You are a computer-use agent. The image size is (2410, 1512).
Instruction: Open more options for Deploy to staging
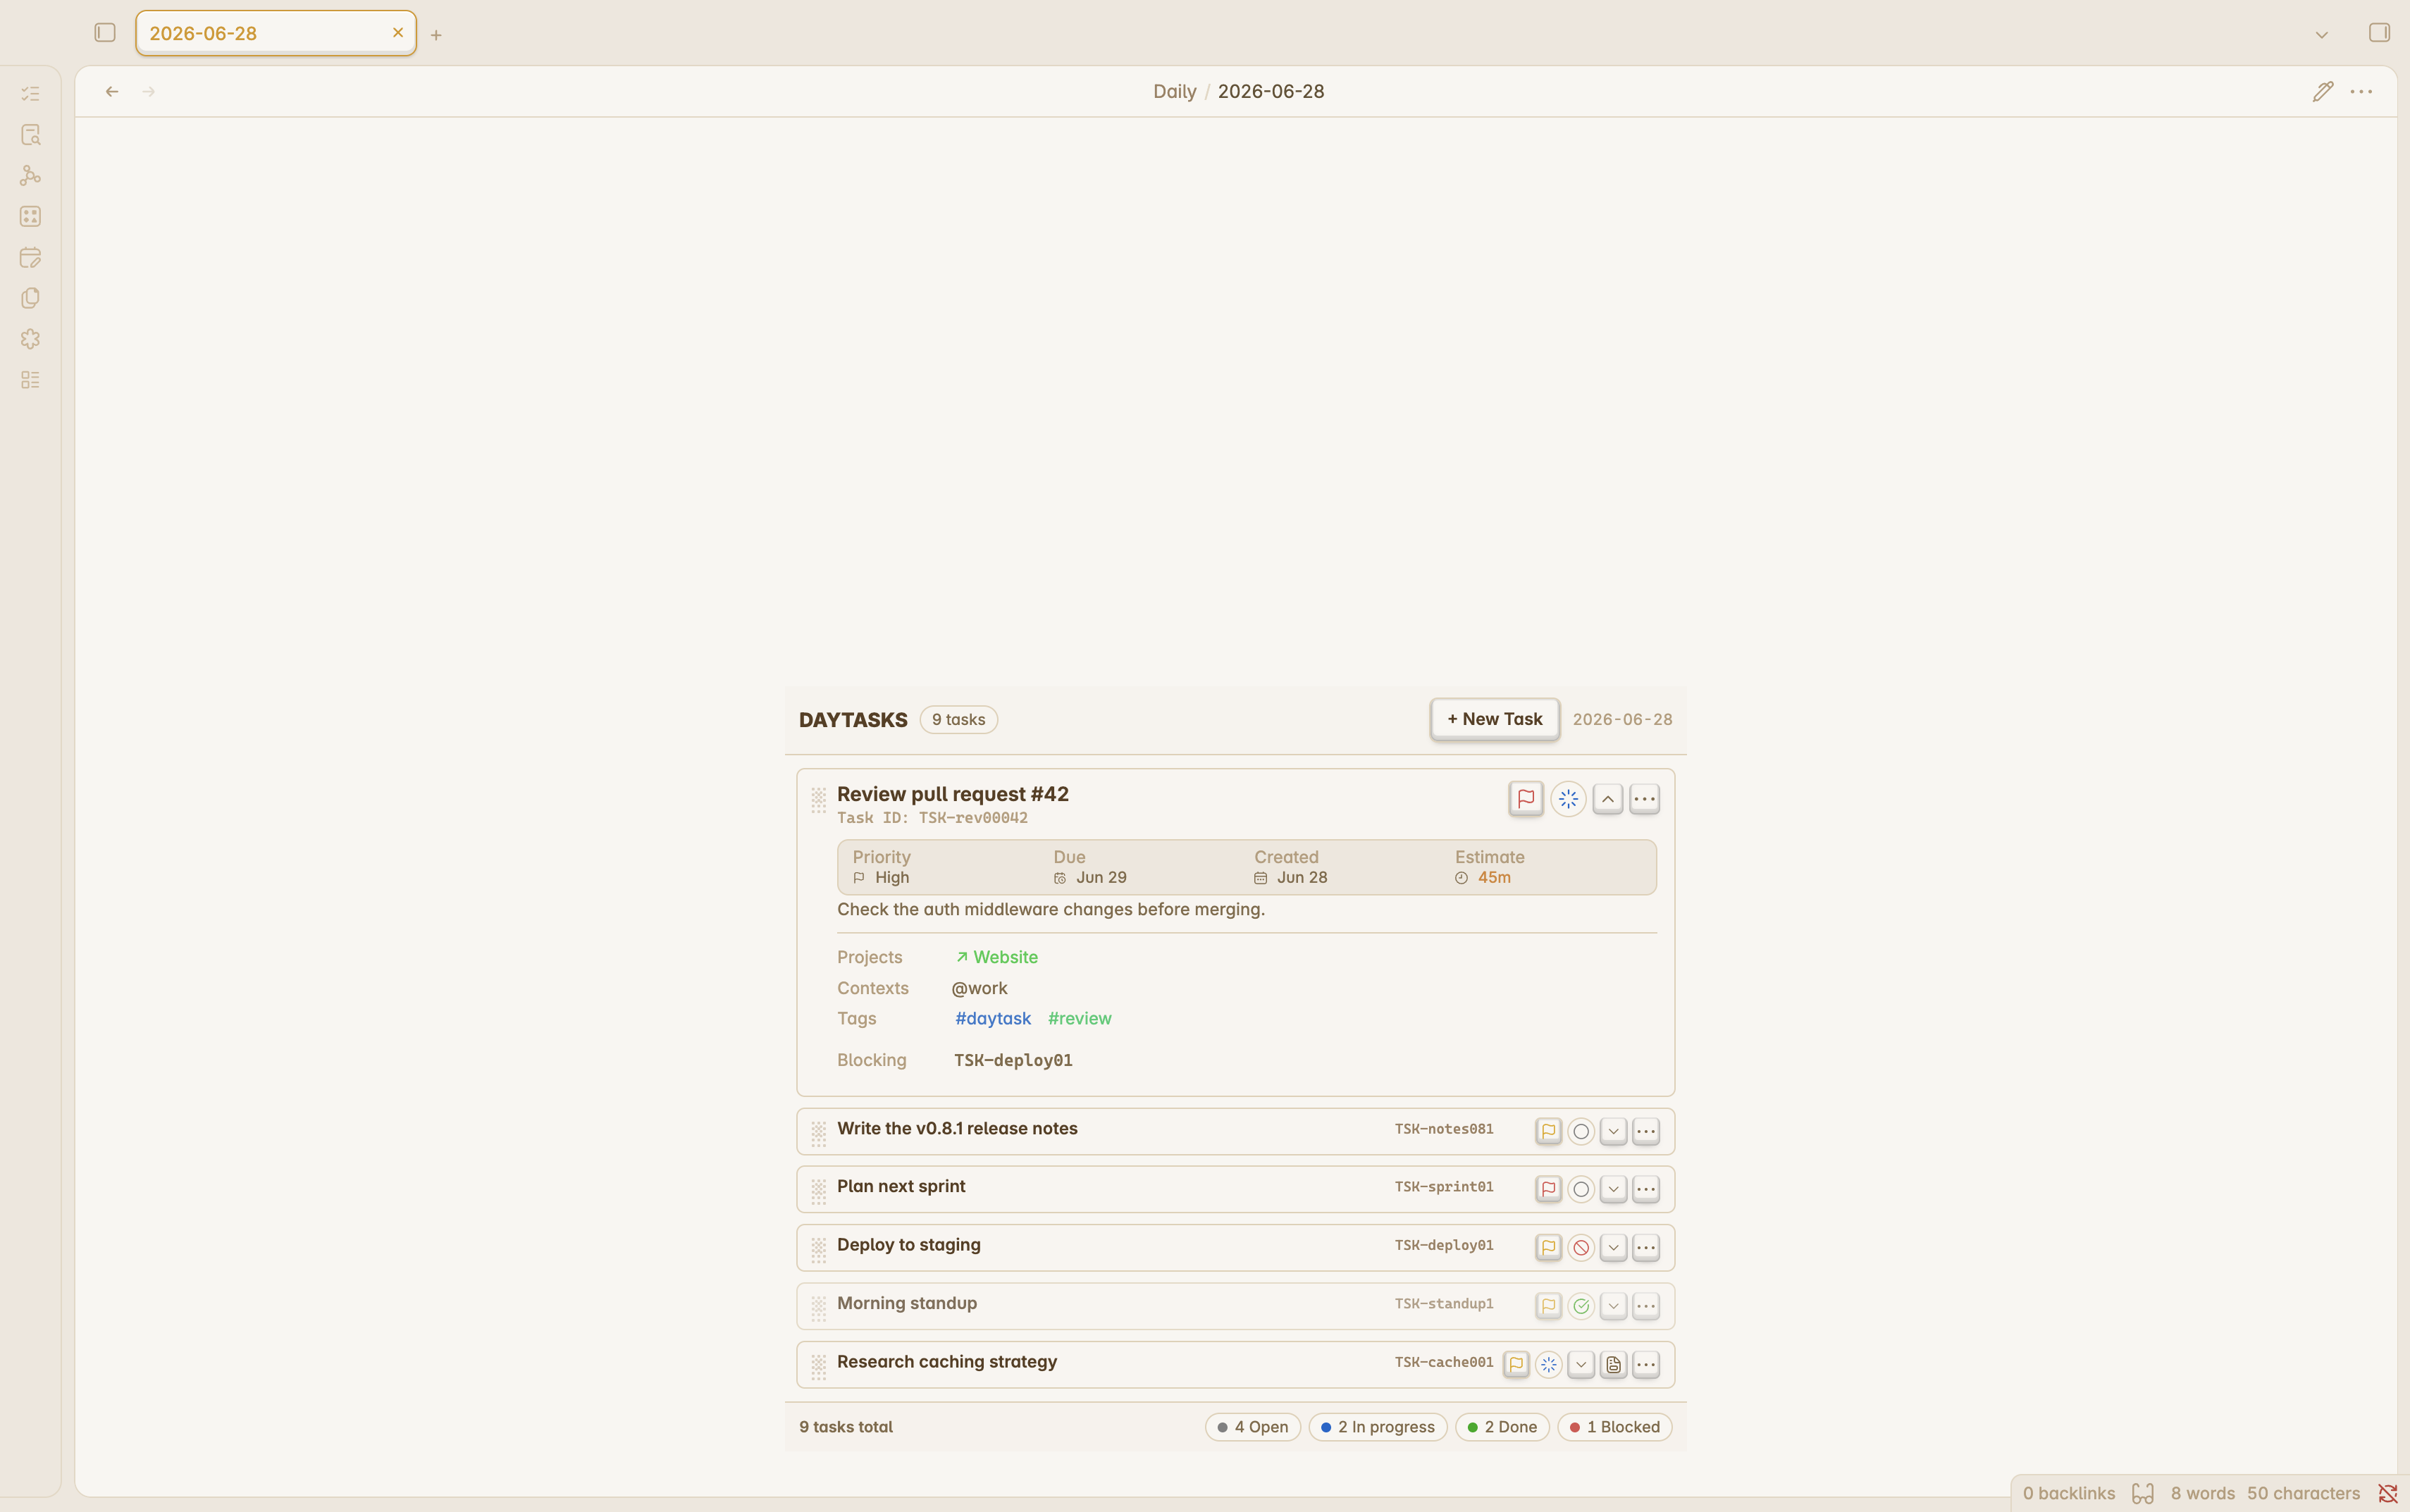click(1646, 1247)
